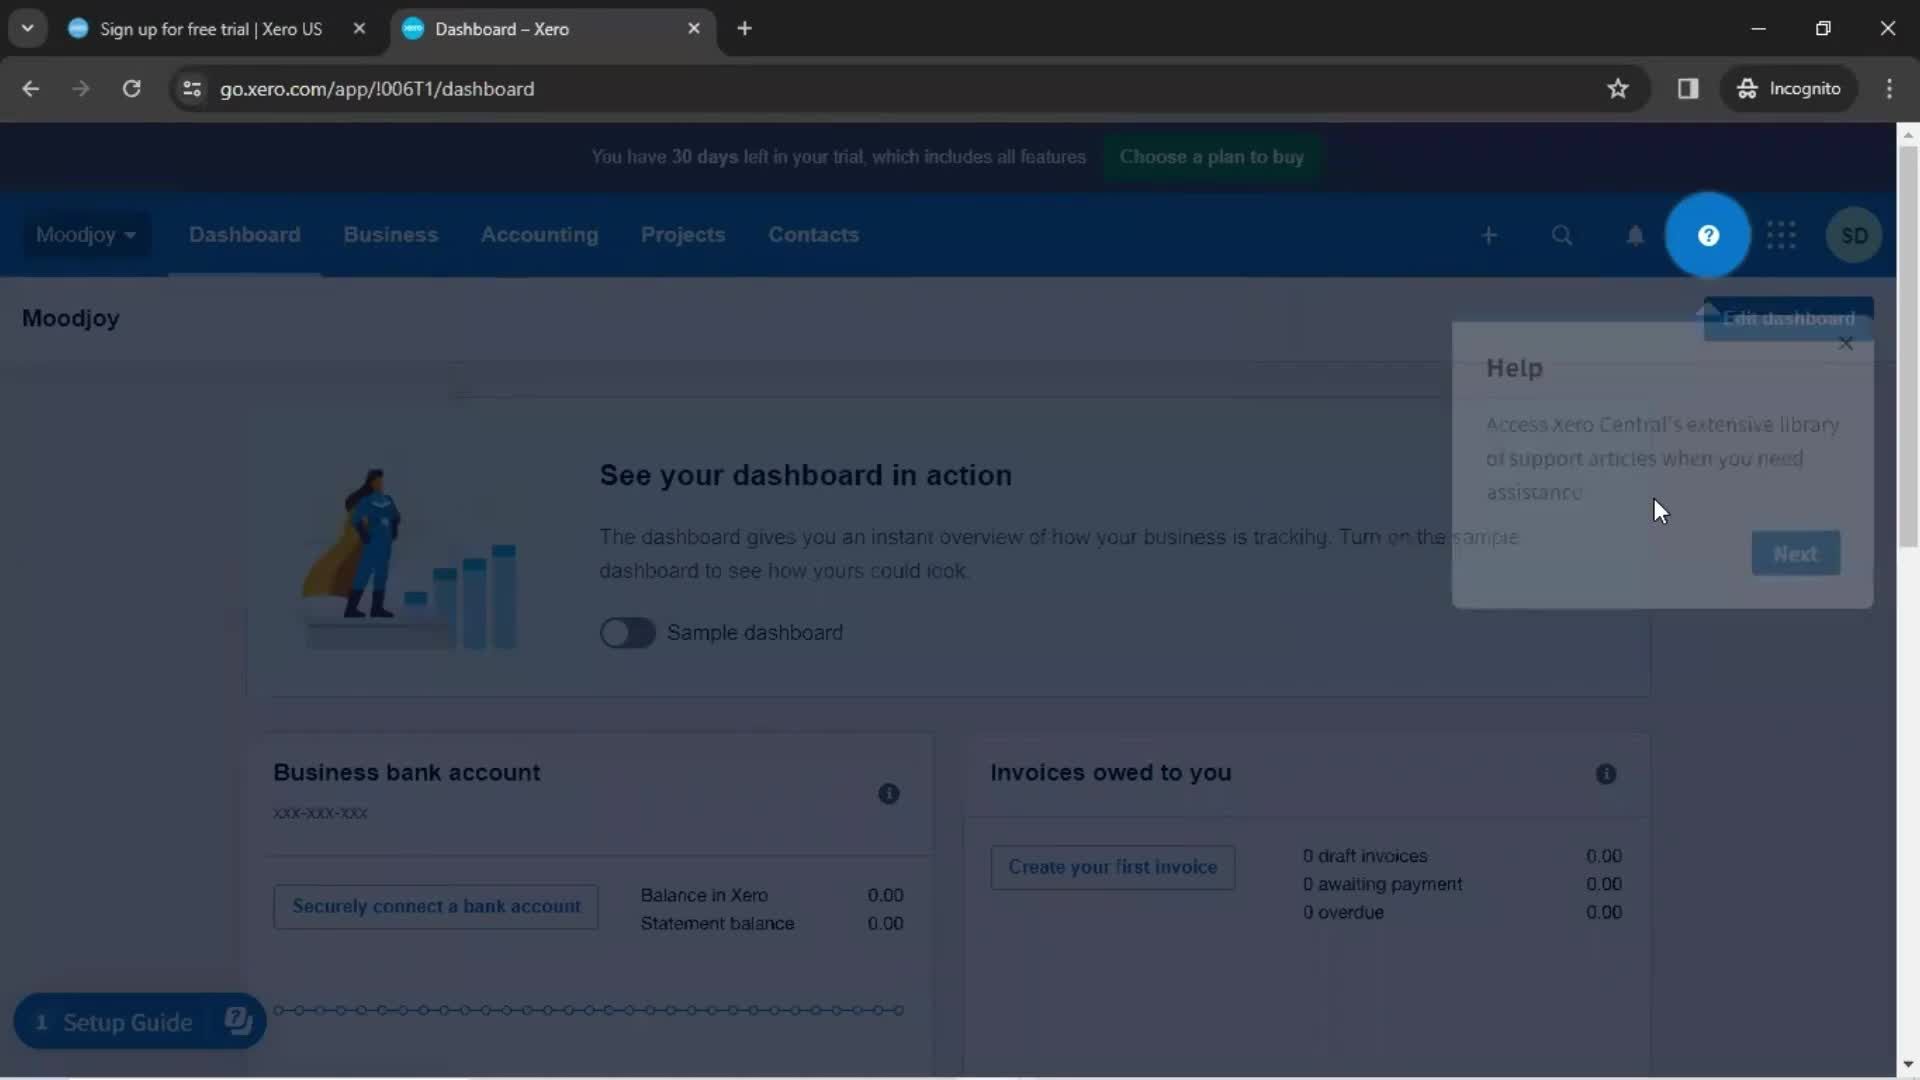Viewport: 1920px width, 1080px height.
Task: Reload the page
Action: [131, 89]
